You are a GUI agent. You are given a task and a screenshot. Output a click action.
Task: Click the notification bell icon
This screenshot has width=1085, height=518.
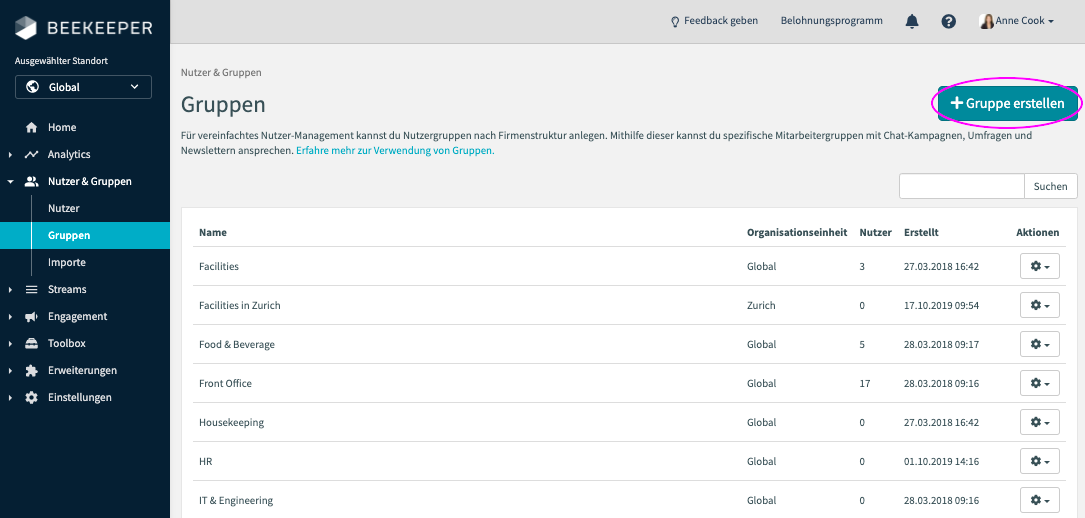[x=911, y=21]
